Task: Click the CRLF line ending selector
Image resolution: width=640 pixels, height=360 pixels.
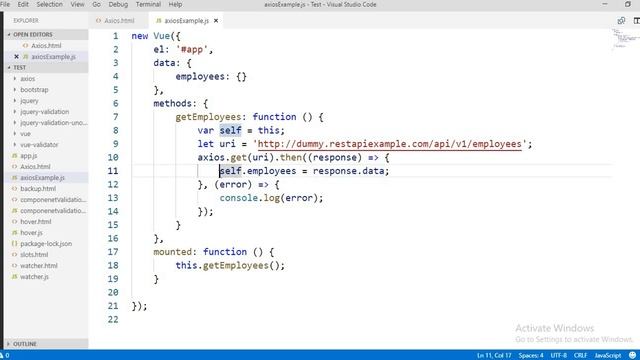Action: (580, 356)
